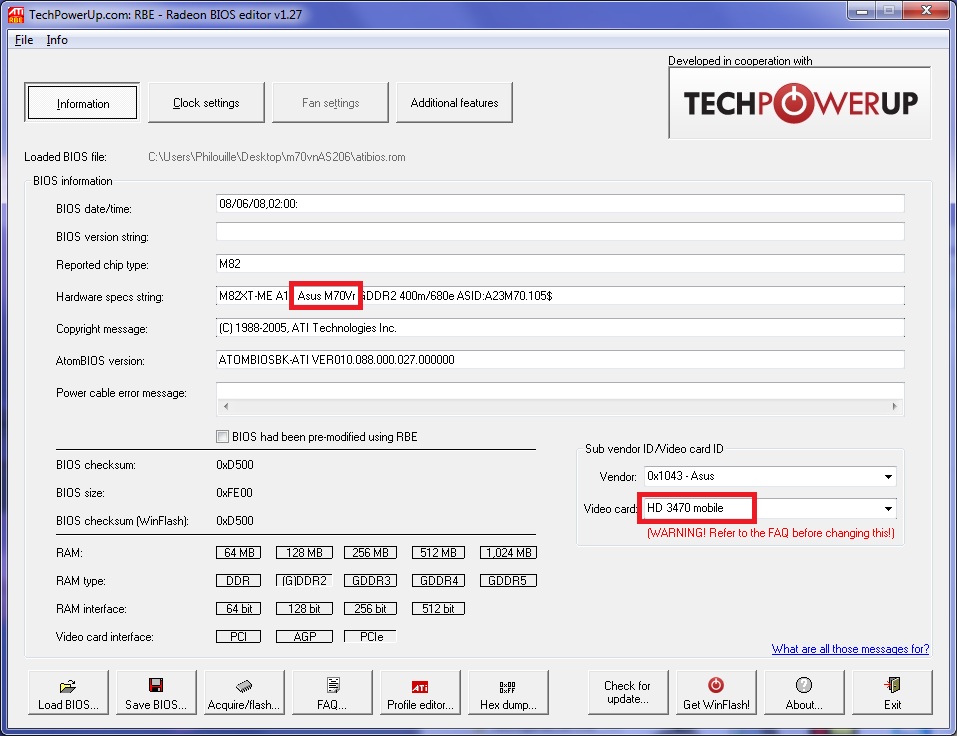
Task: Click the Exit door icon button
Action: tap(892, 686)
